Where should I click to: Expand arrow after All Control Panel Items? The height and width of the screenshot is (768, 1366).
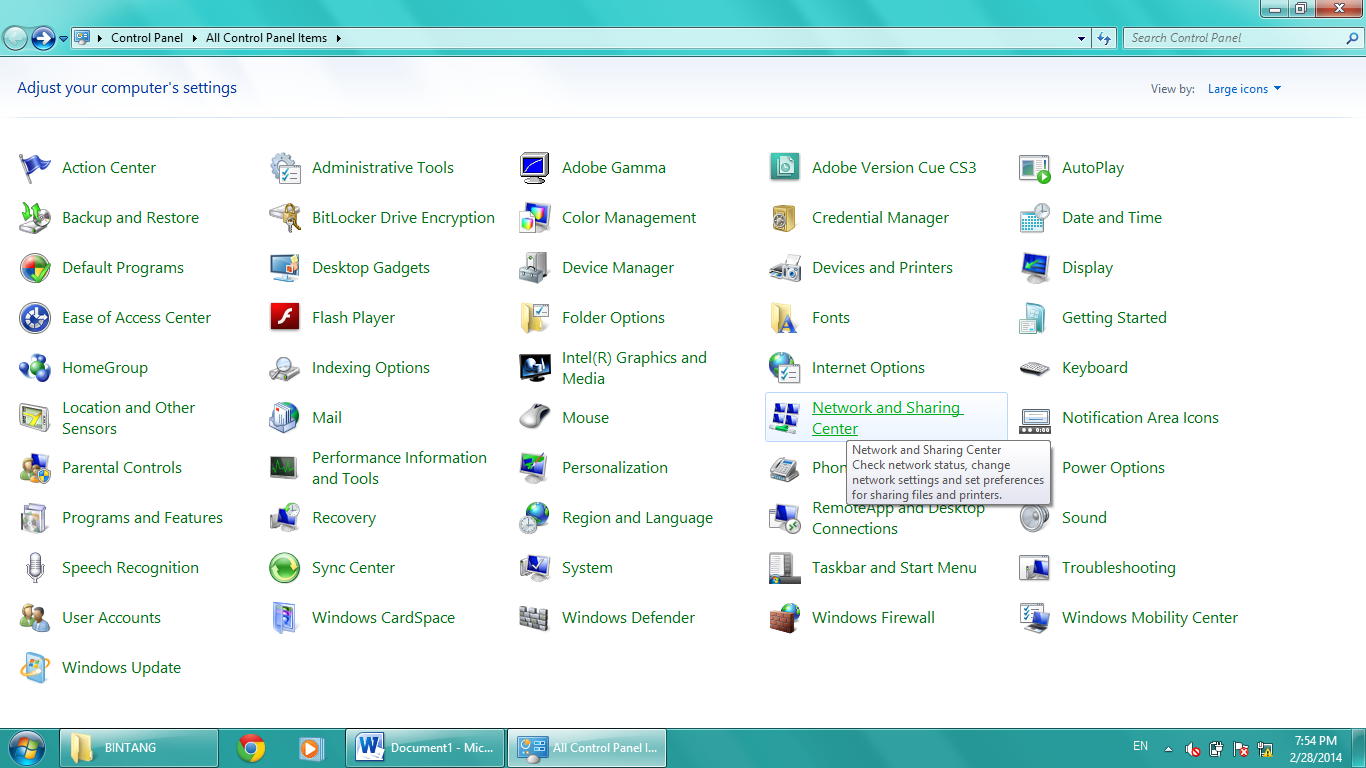tap(338, 38)
